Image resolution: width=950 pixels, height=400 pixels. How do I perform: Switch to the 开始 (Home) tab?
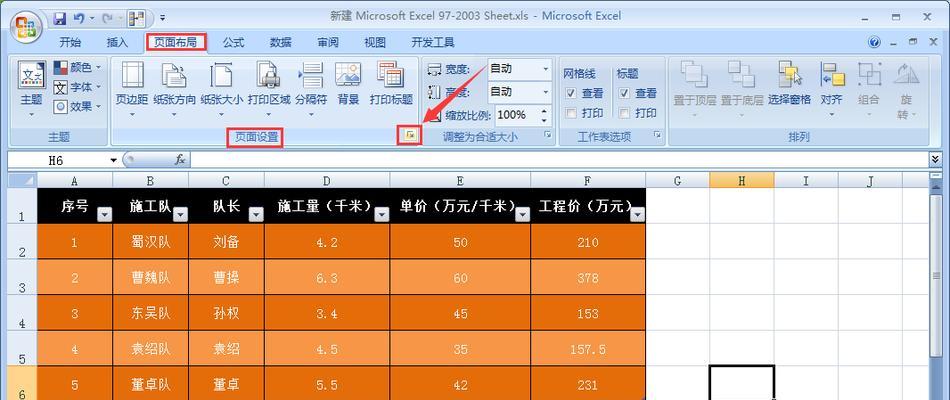point(70,42)
